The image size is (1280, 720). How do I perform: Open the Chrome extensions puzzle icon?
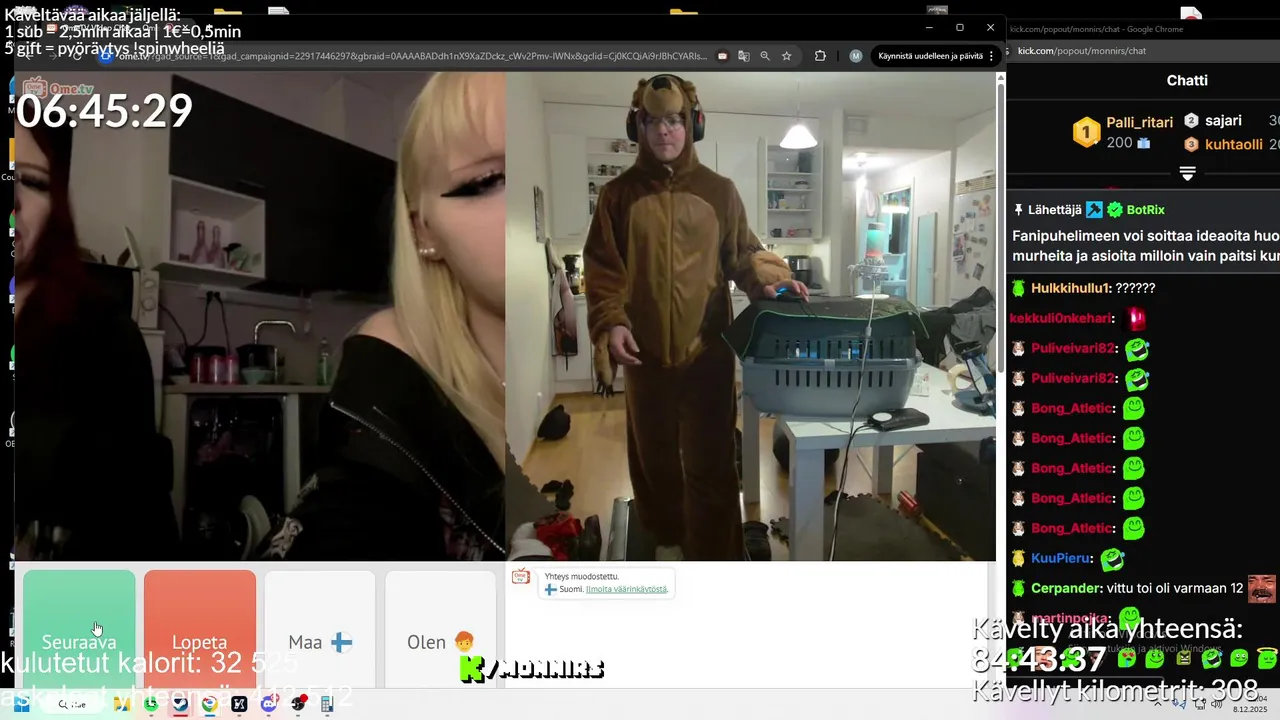820,56
